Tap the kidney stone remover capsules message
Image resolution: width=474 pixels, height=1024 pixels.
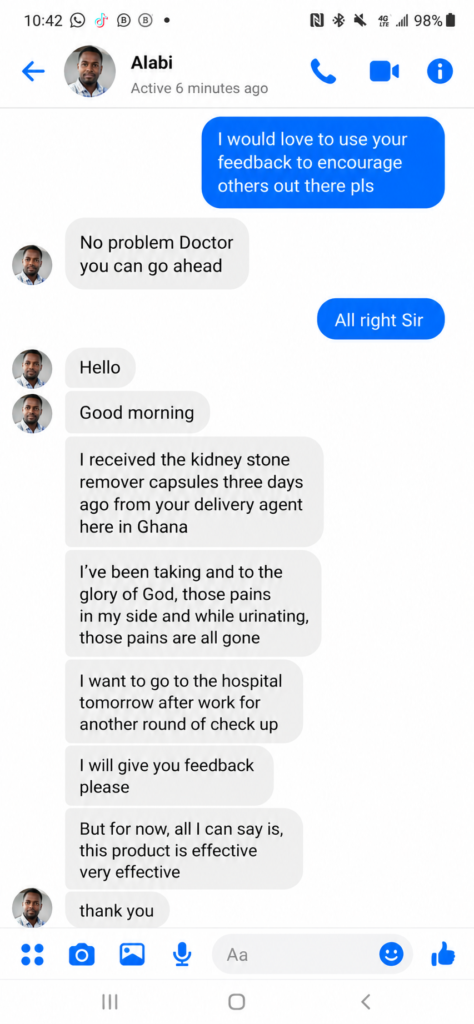(x=194, y=492)
